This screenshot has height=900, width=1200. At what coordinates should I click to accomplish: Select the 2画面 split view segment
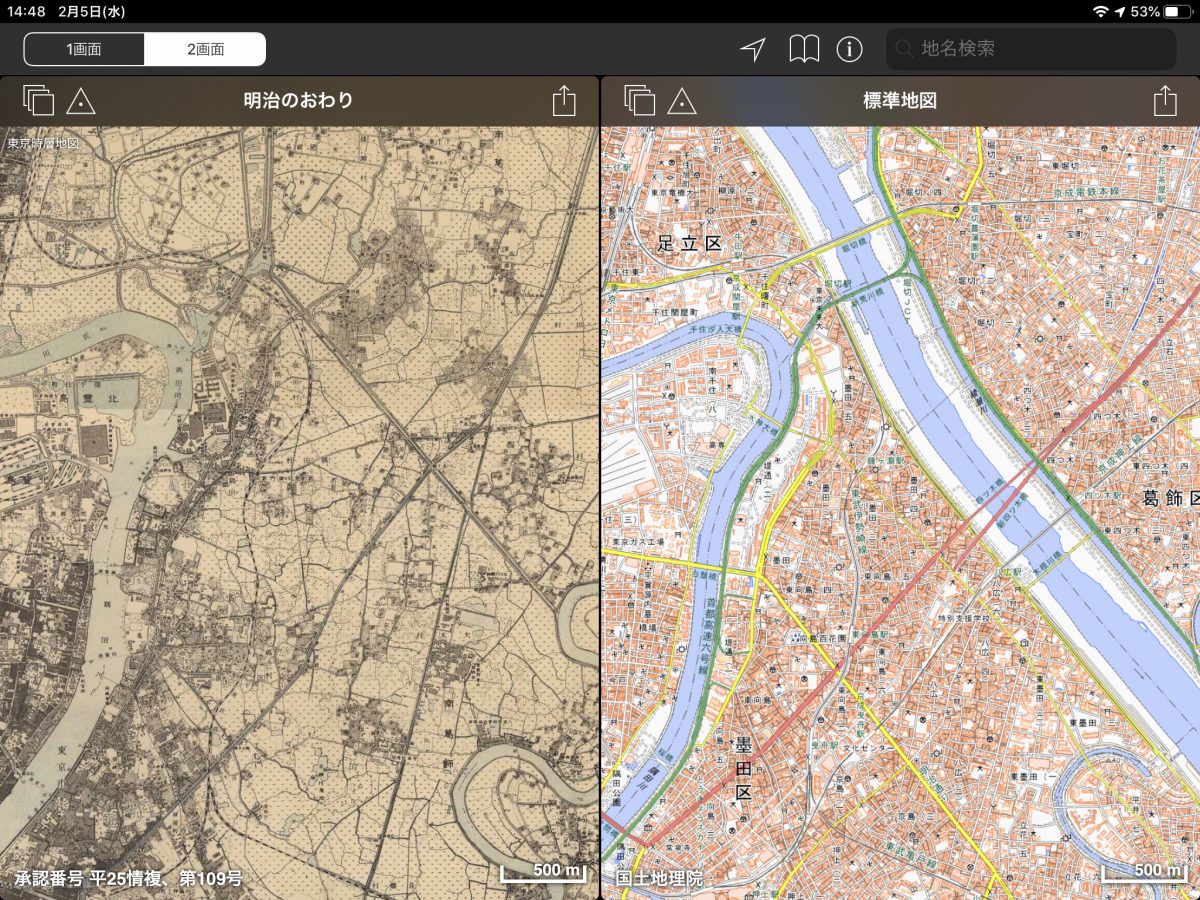pos(205,49)
